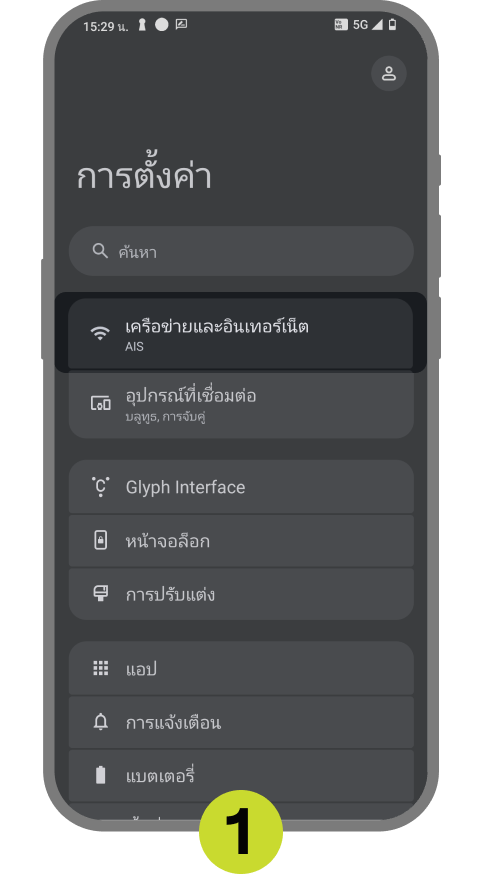Open แบตเตอรี่ settings entry
The image size is (482, 875).
tap(241, 776)
